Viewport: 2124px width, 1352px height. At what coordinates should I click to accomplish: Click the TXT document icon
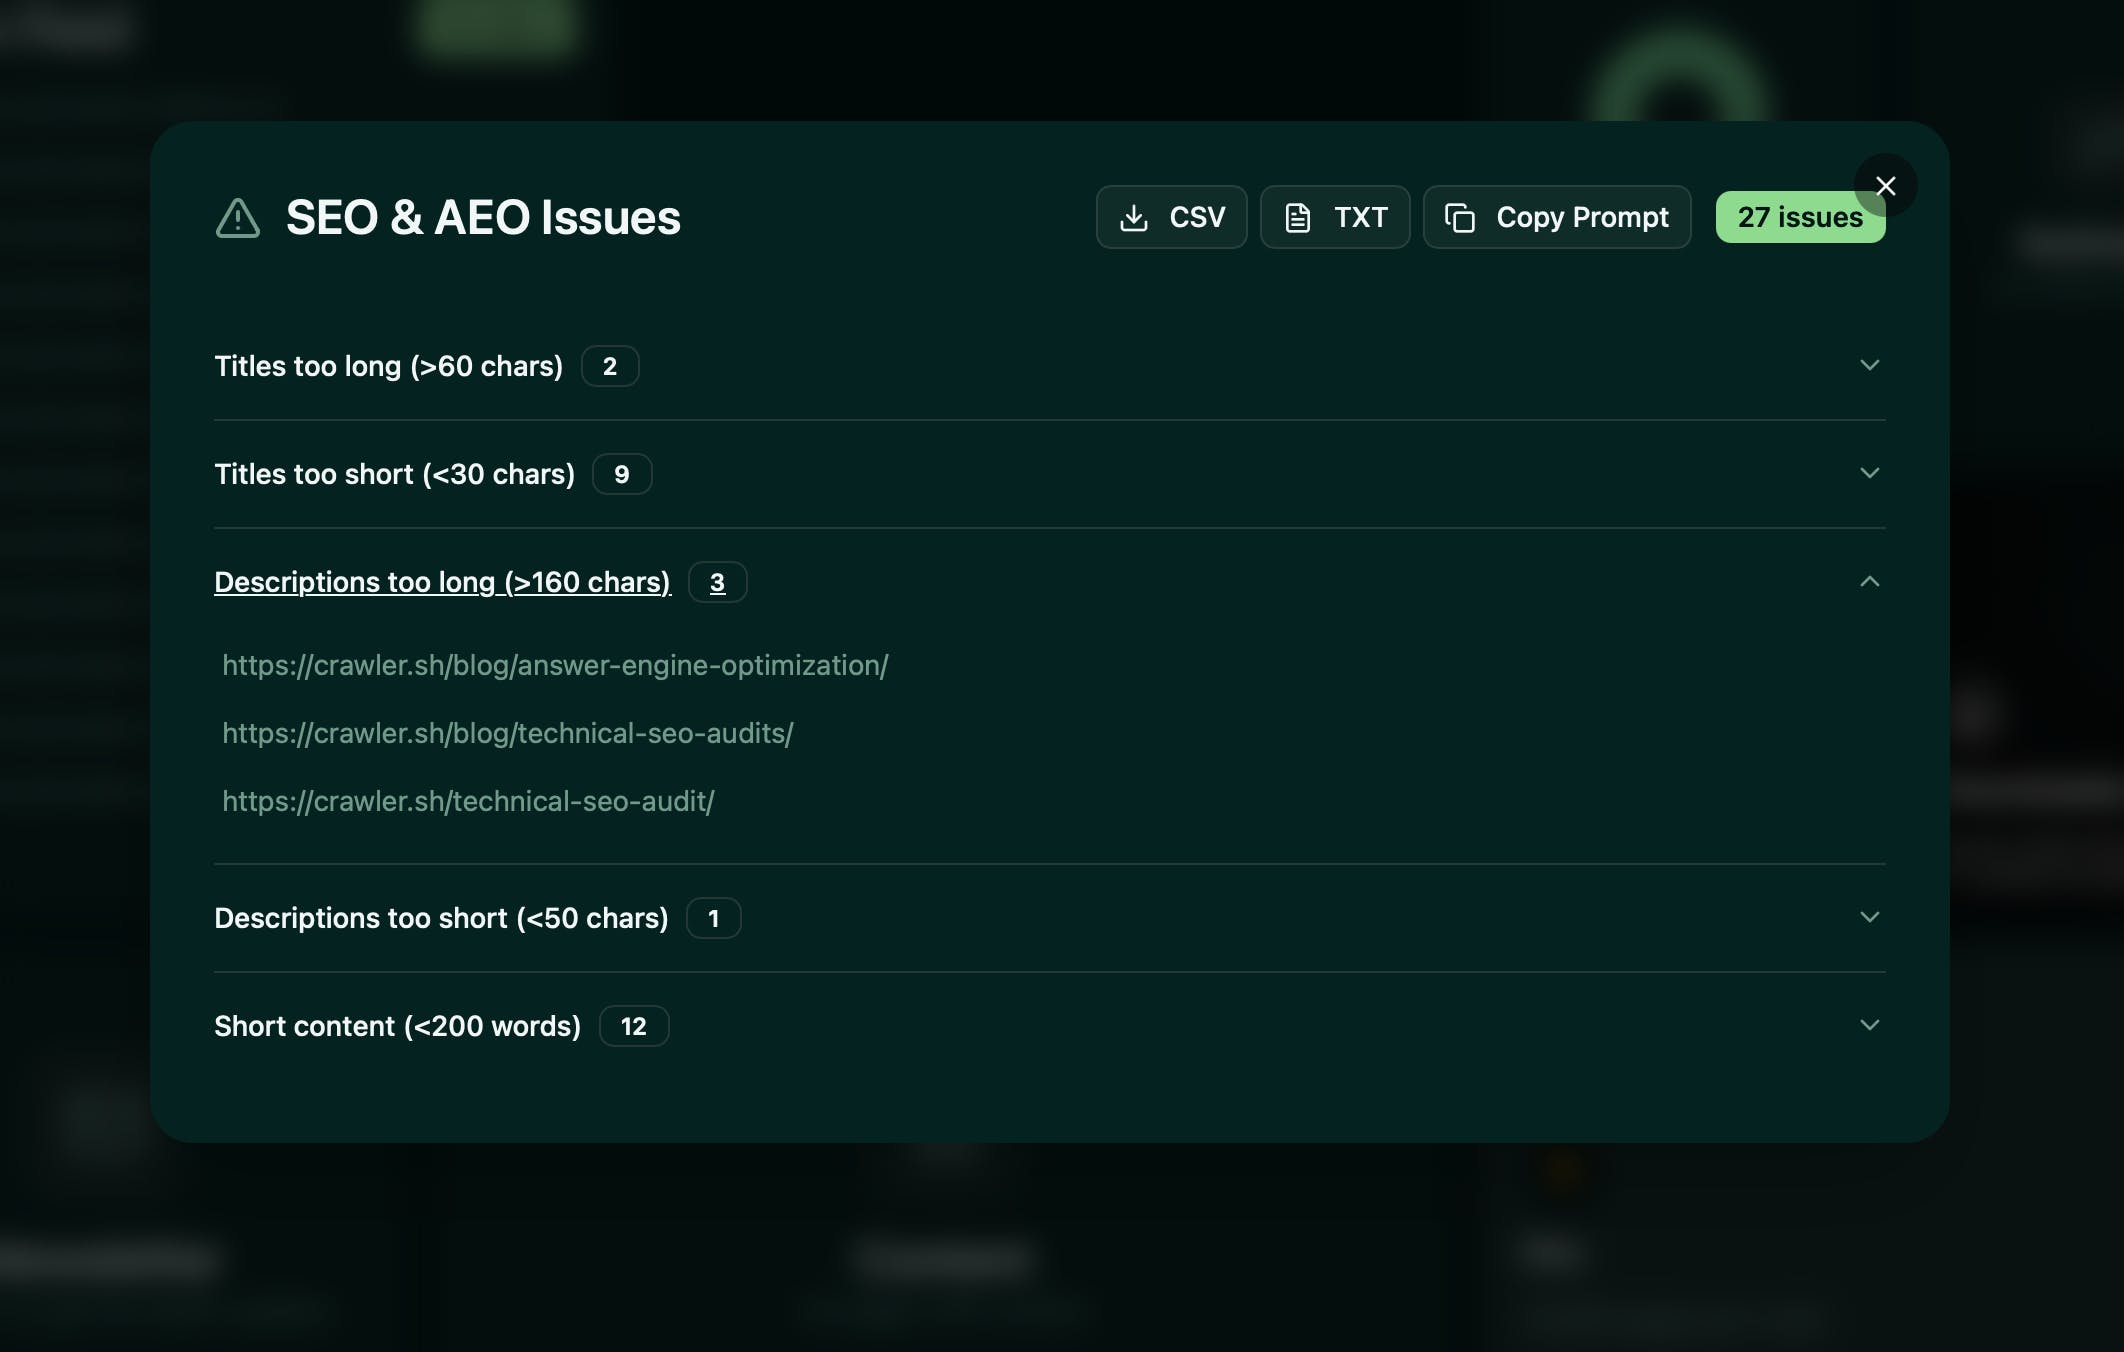click(x=1297, y=217)
